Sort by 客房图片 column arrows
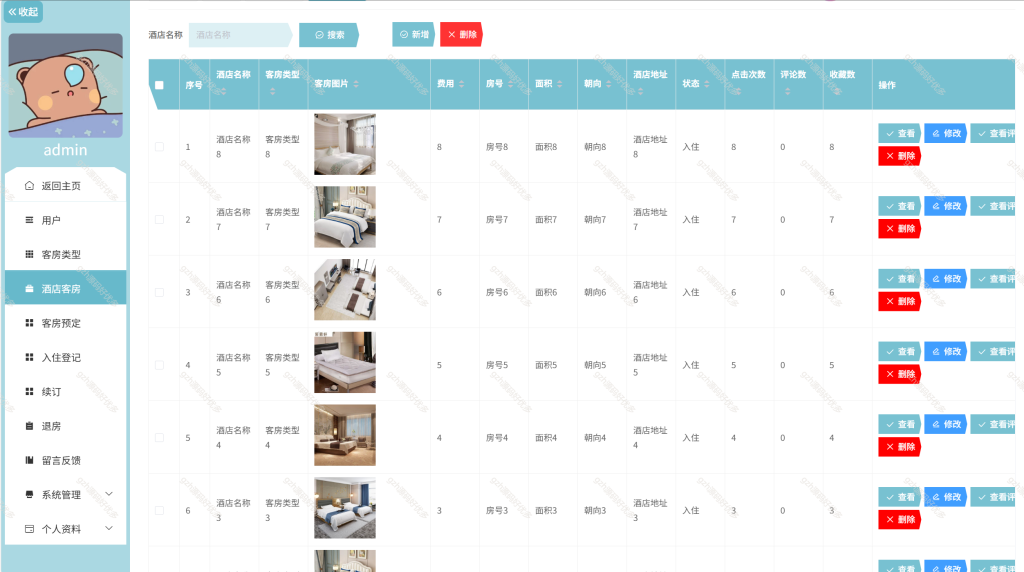The image size is (1024, 572). [x=356, y=84]
